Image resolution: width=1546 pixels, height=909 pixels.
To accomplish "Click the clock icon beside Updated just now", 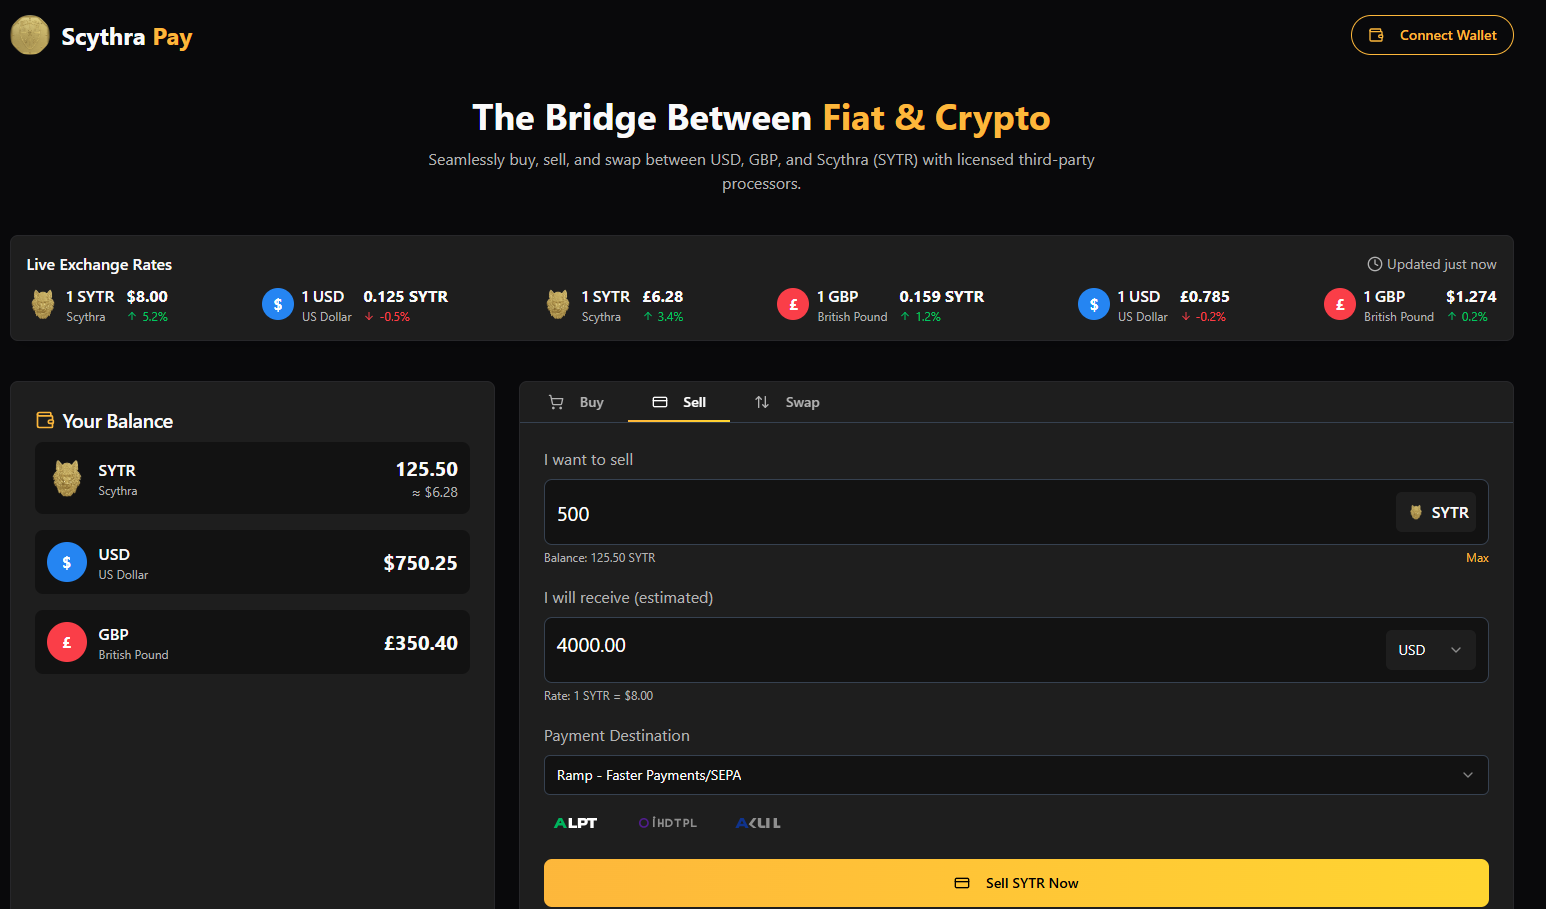I will pos(1374,264).
